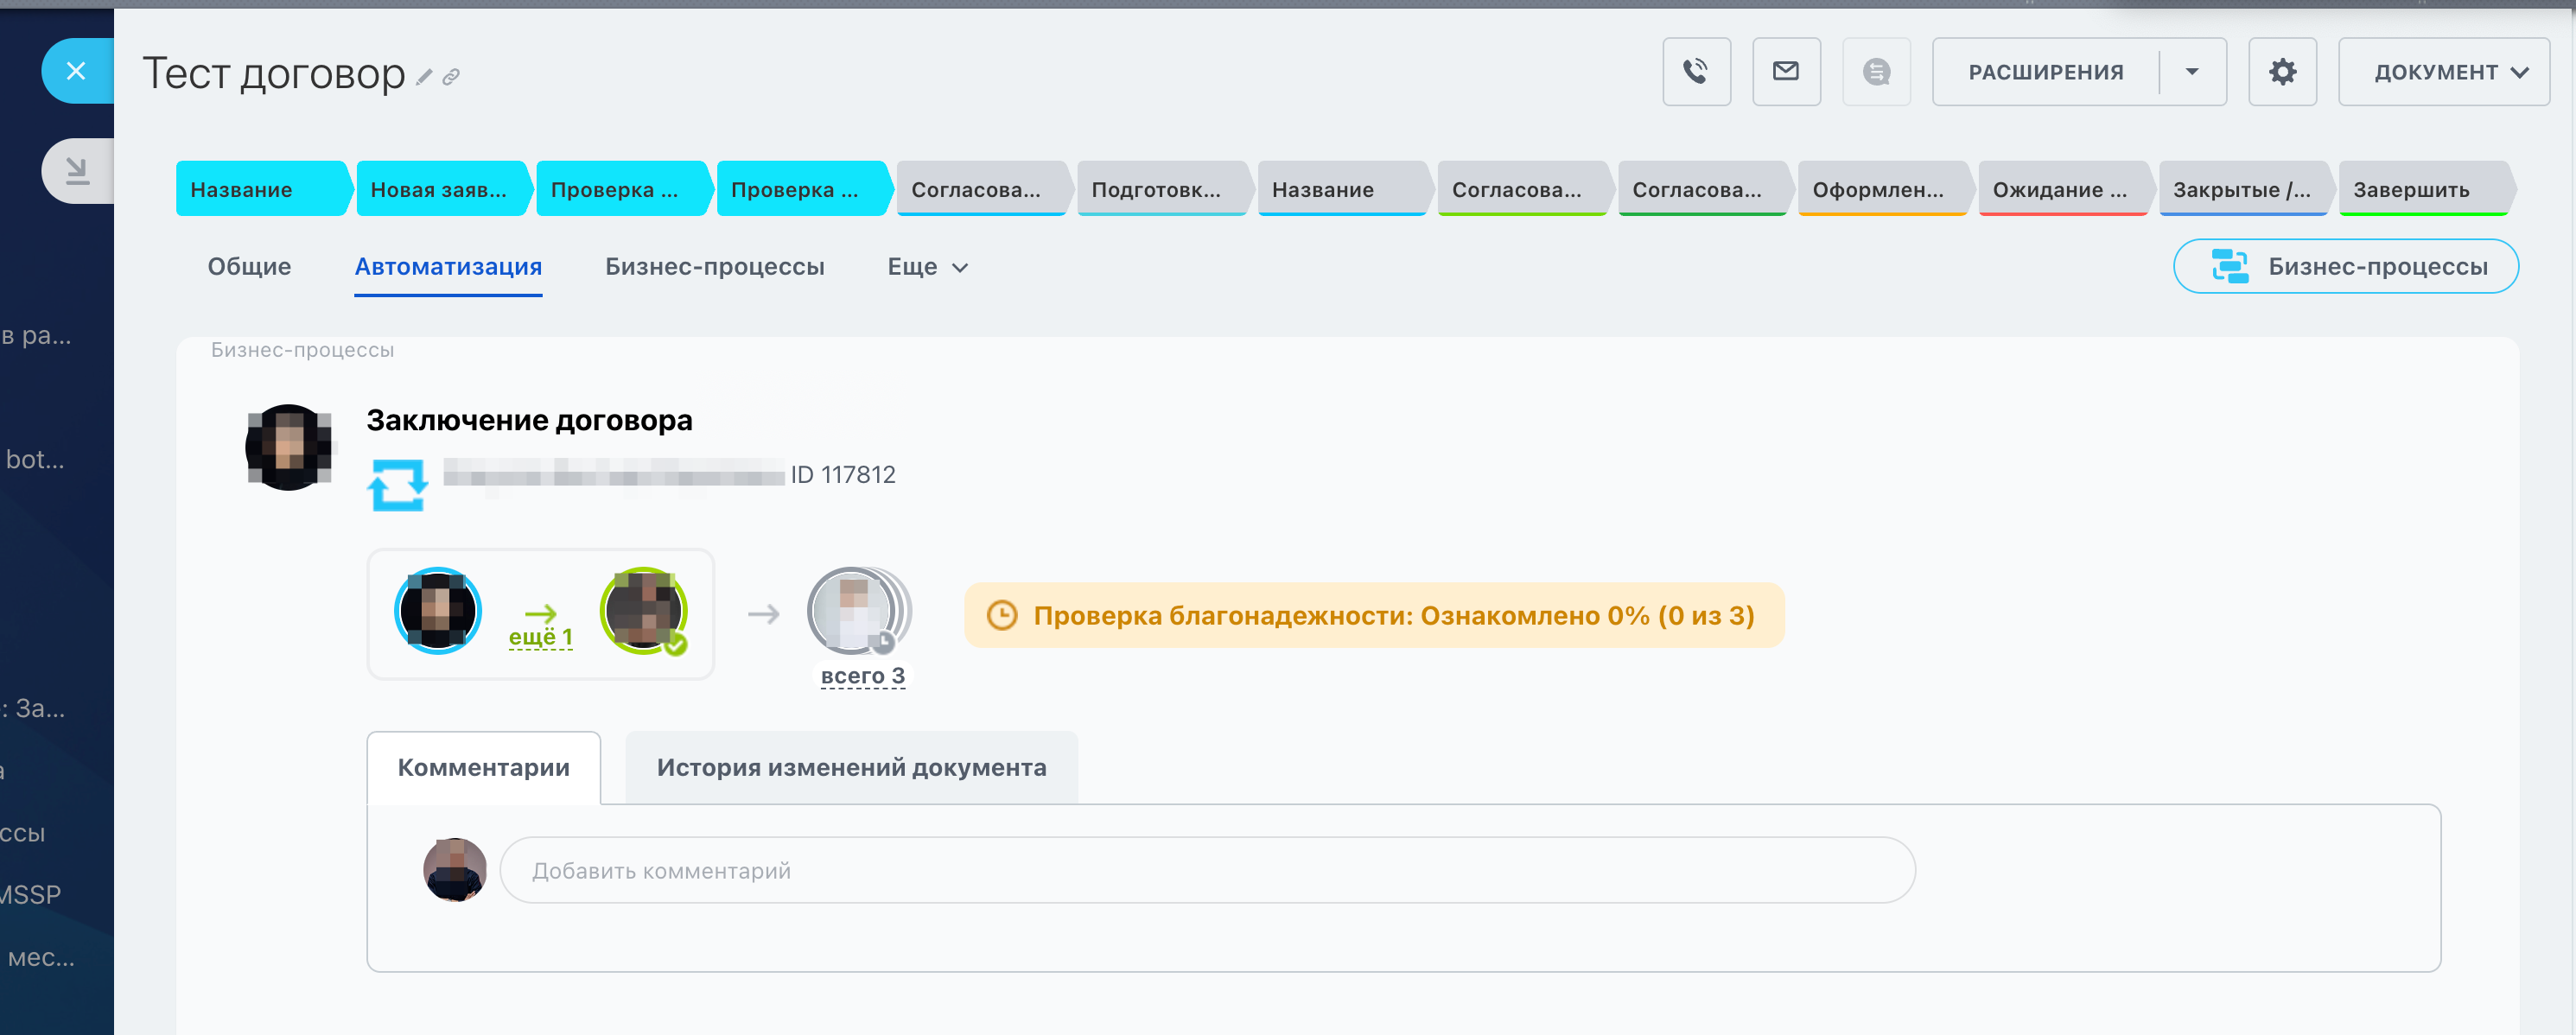Click the Добавить комментарий input field
This screenshot has width=2576, height=1035.
[x=1206, y=870]
